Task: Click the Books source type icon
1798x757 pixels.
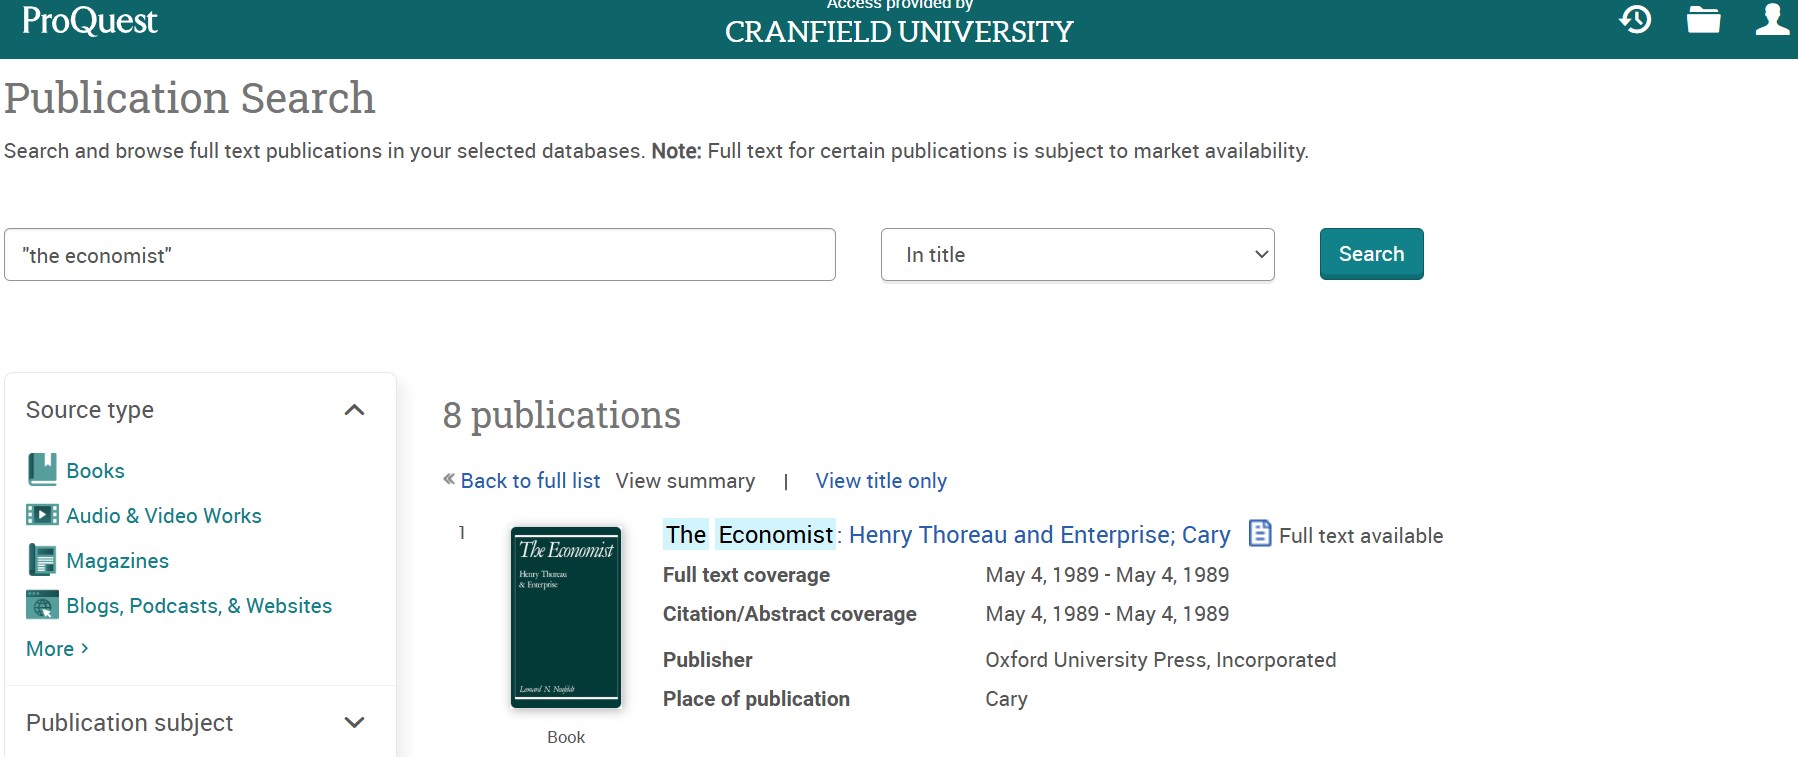Action: click(42, 470)
